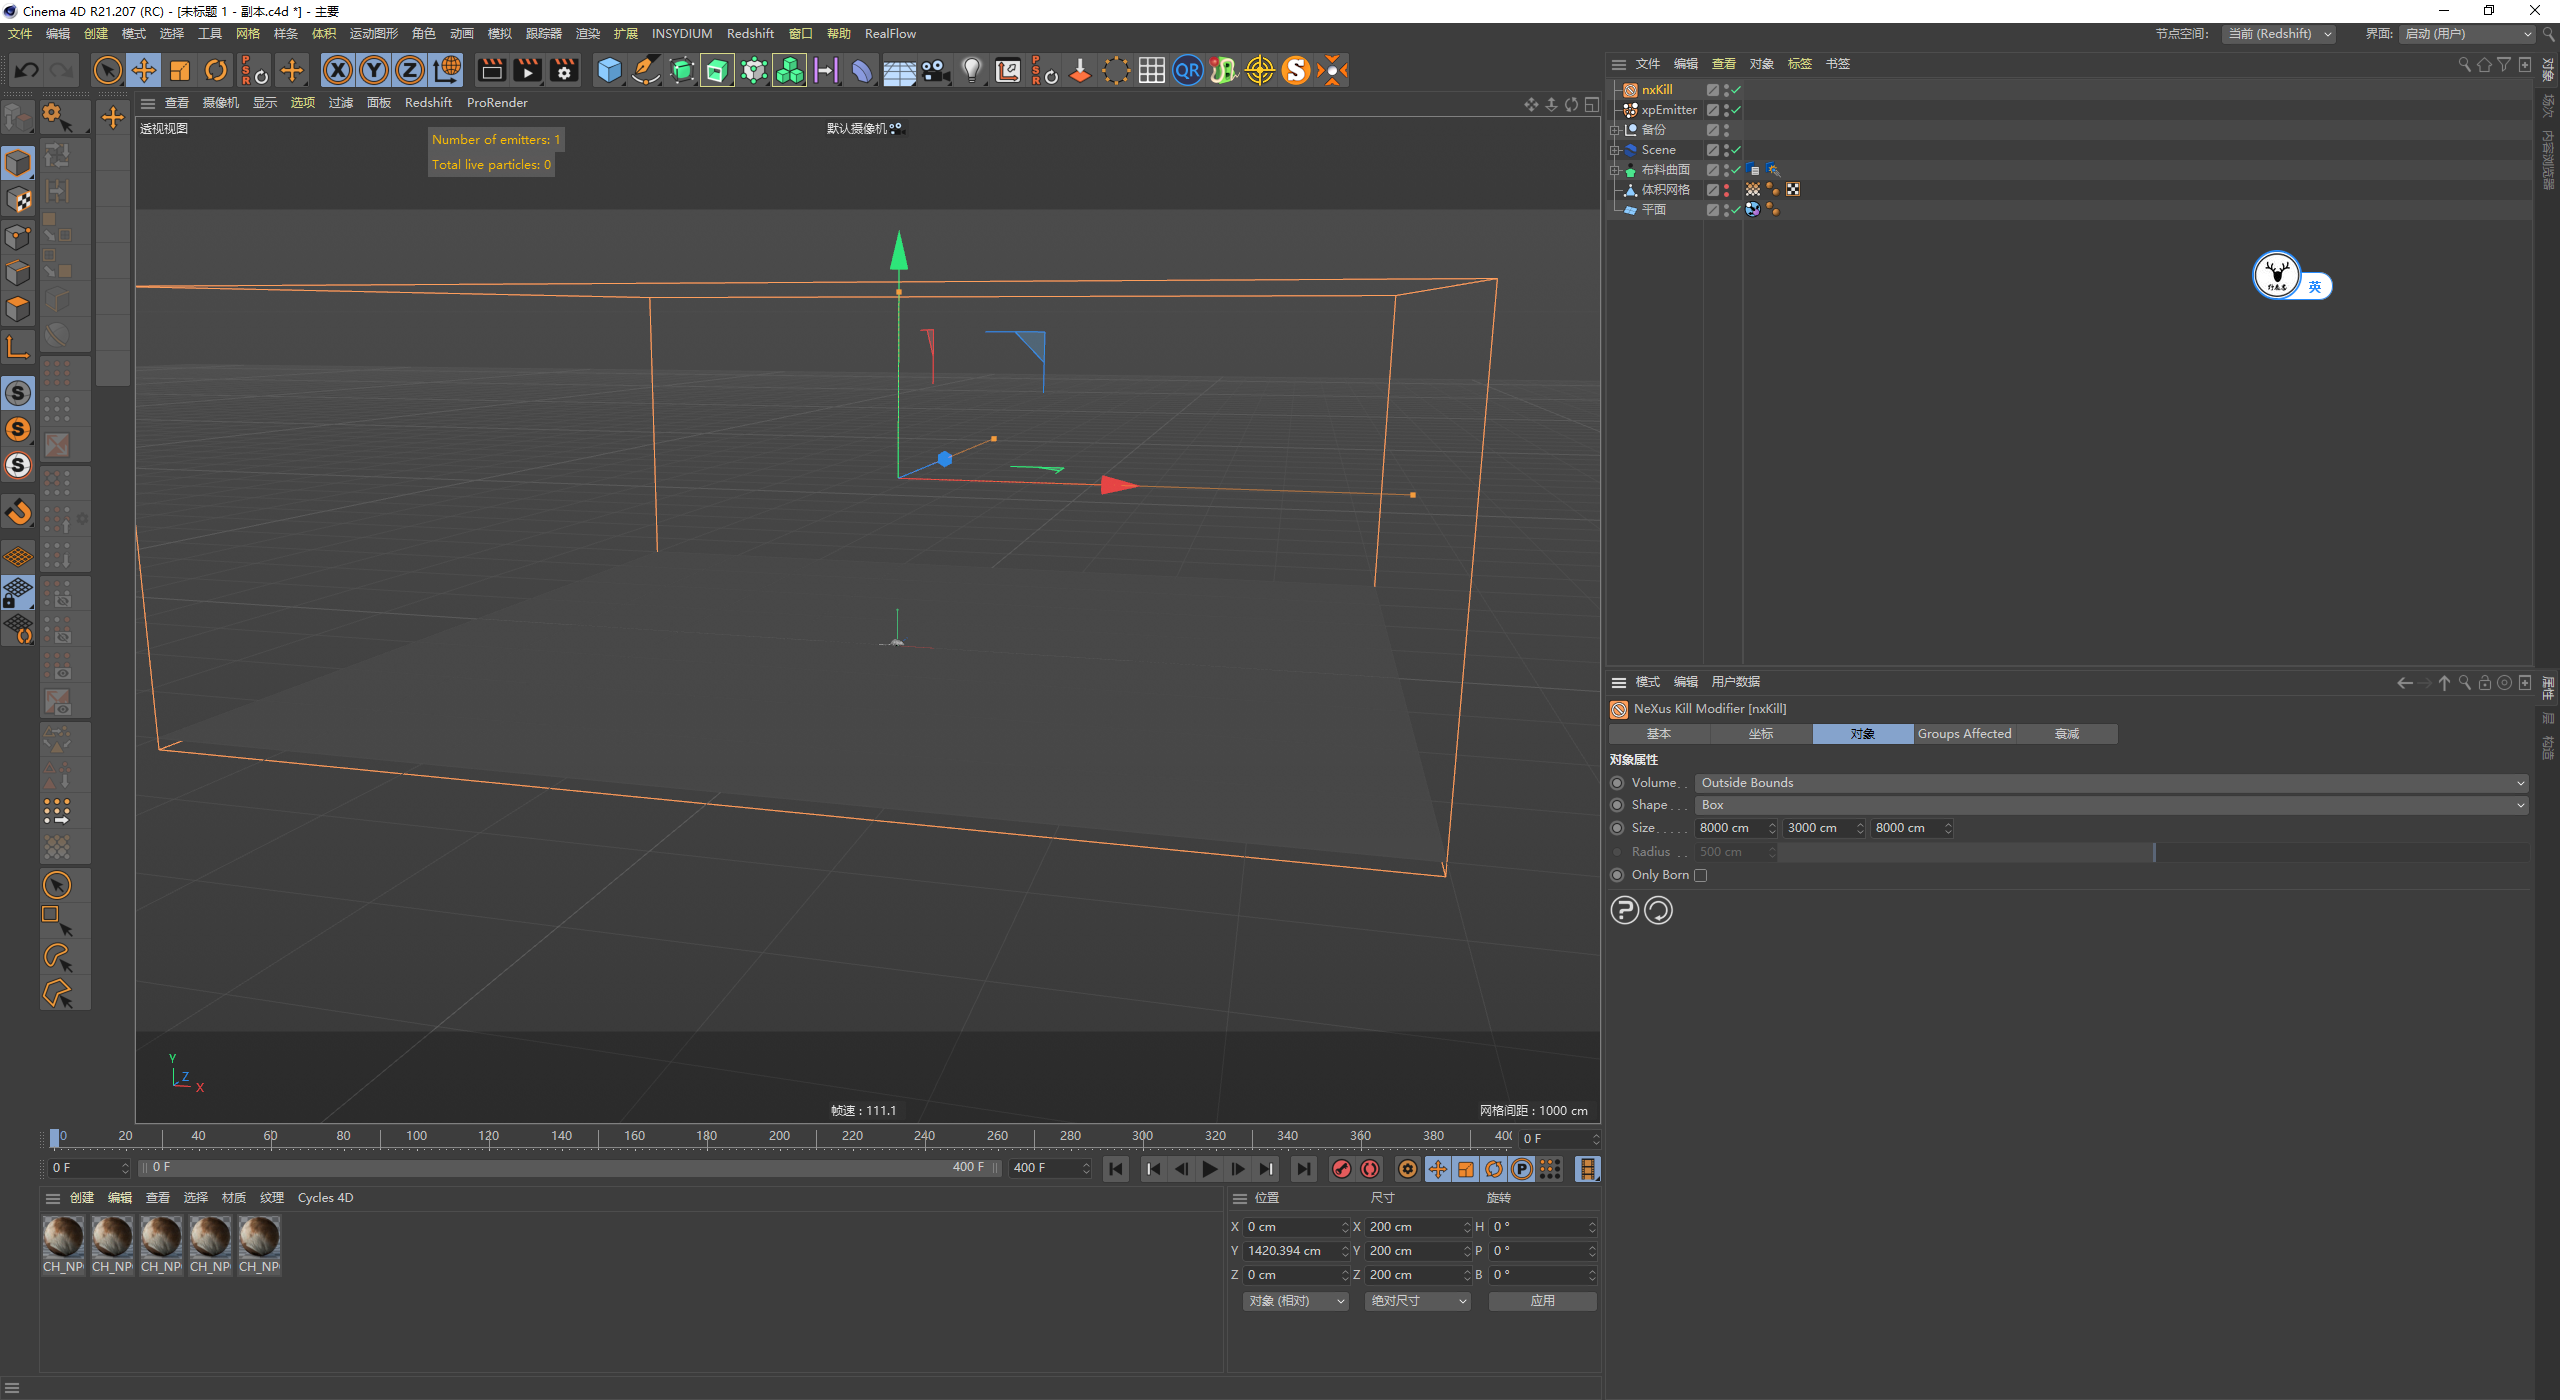The height and width of the screenshot is (1400, 2560).
Task: Toggle nxKill enabled green checkmark
Action: click(x=1737, y=90)
